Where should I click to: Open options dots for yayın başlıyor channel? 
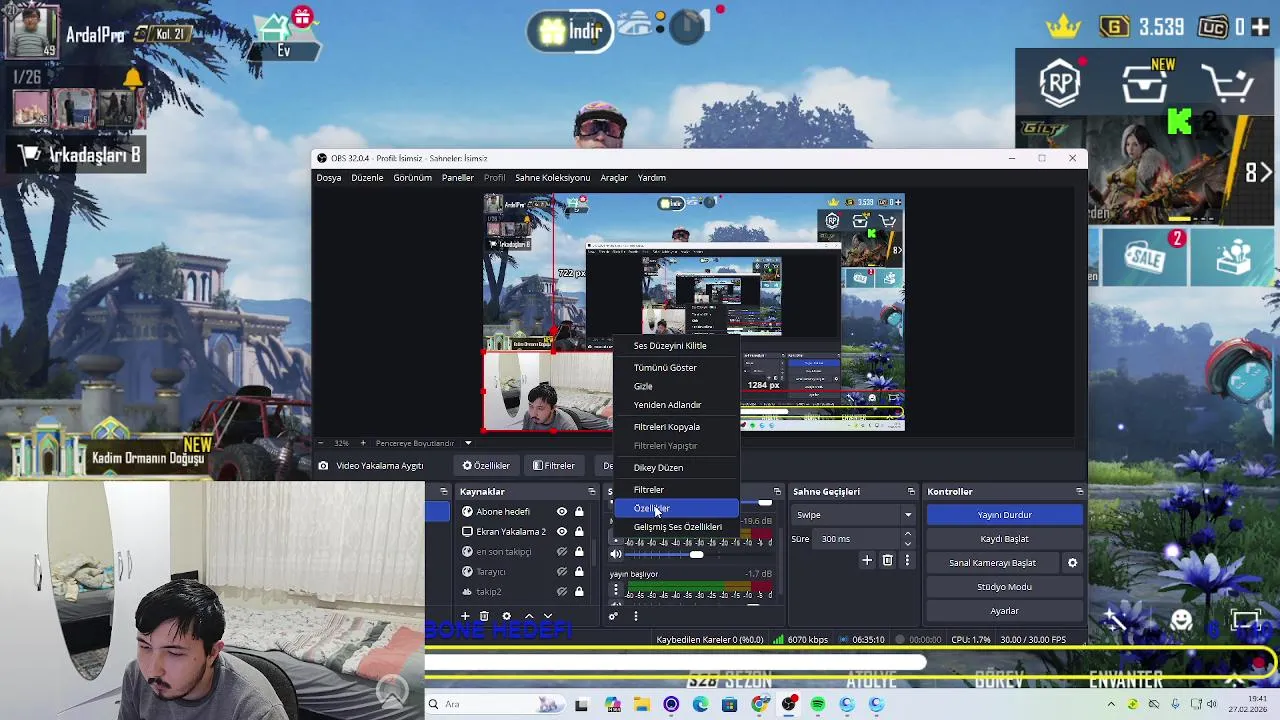pyautogui.click(x=616, y=591)
